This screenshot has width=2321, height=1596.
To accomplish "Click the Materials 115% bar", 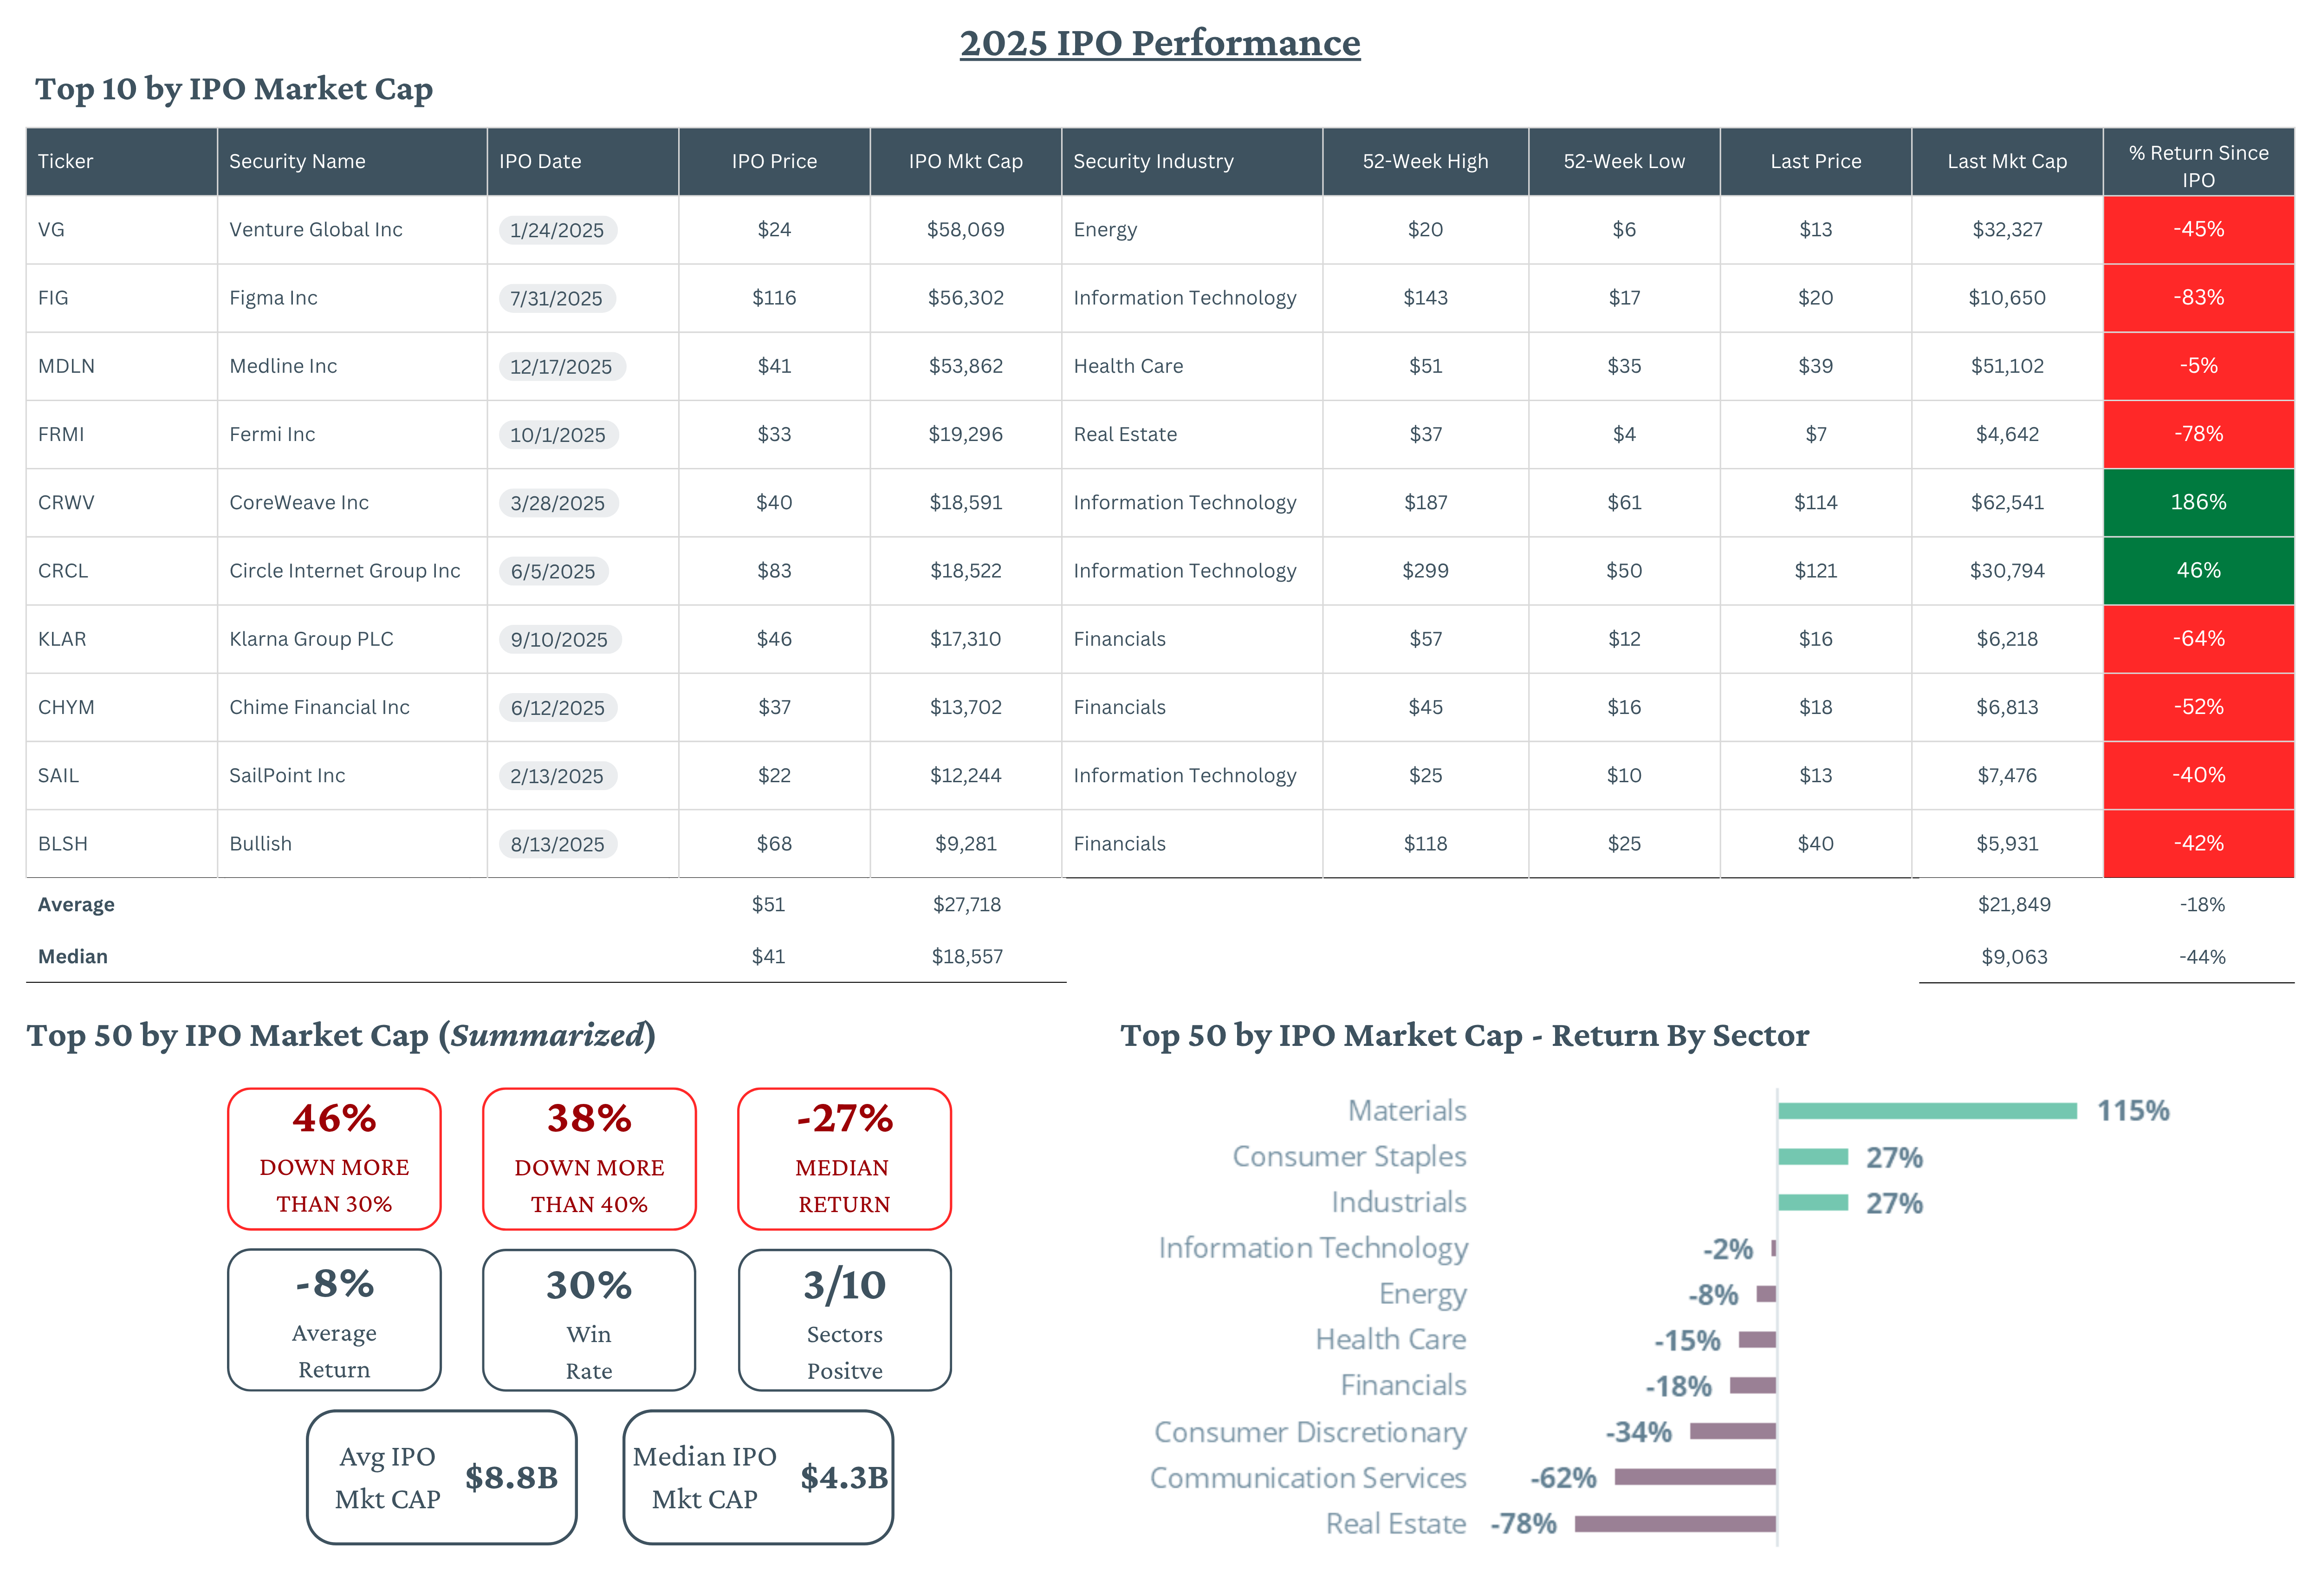I will [1927, 1111].
